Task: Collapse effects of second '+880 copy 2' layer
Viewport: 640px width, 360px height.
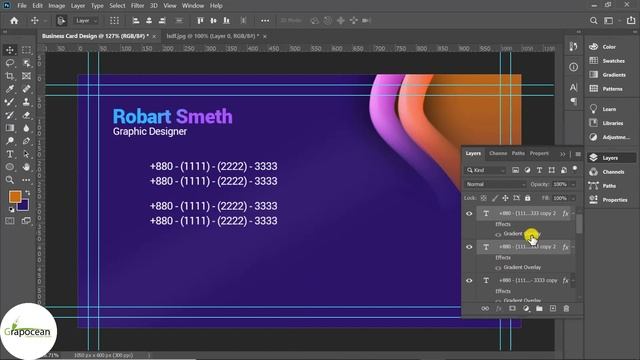Action: click(573, 247)
